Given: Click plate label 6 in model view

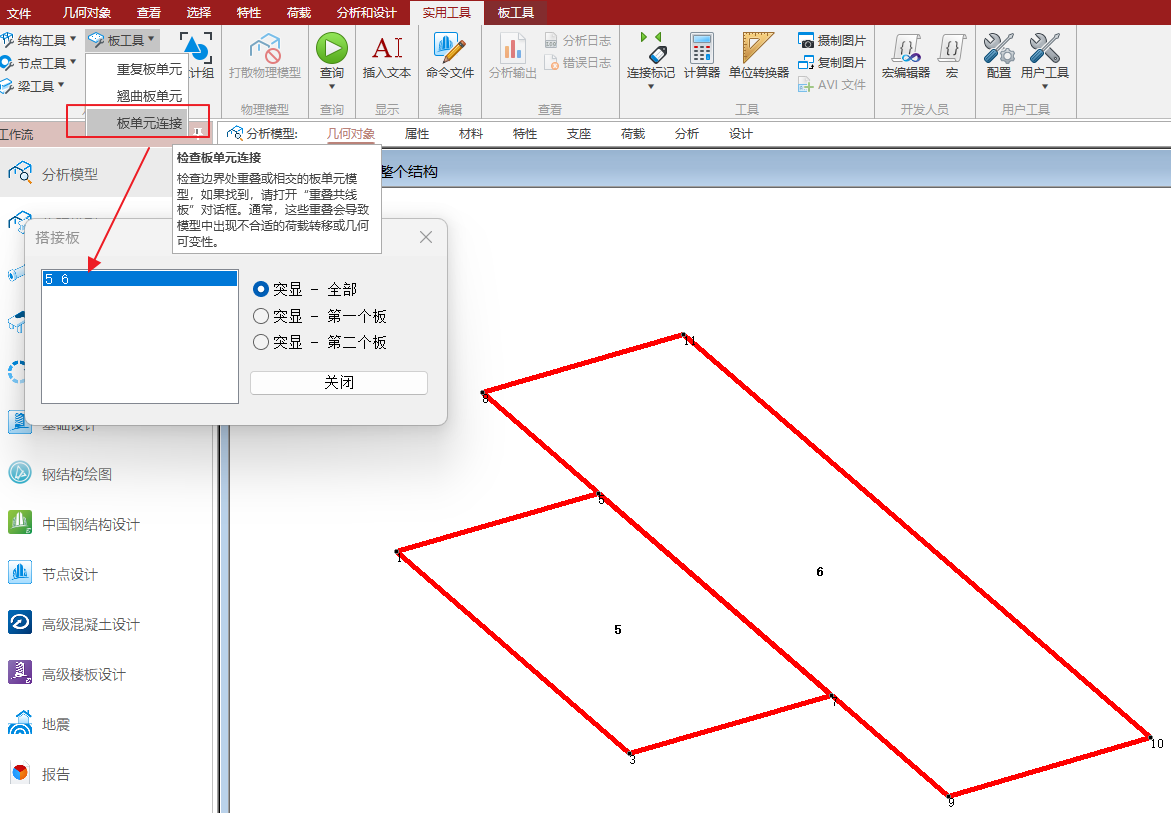Looking at the screenshot, I should 819,572.
